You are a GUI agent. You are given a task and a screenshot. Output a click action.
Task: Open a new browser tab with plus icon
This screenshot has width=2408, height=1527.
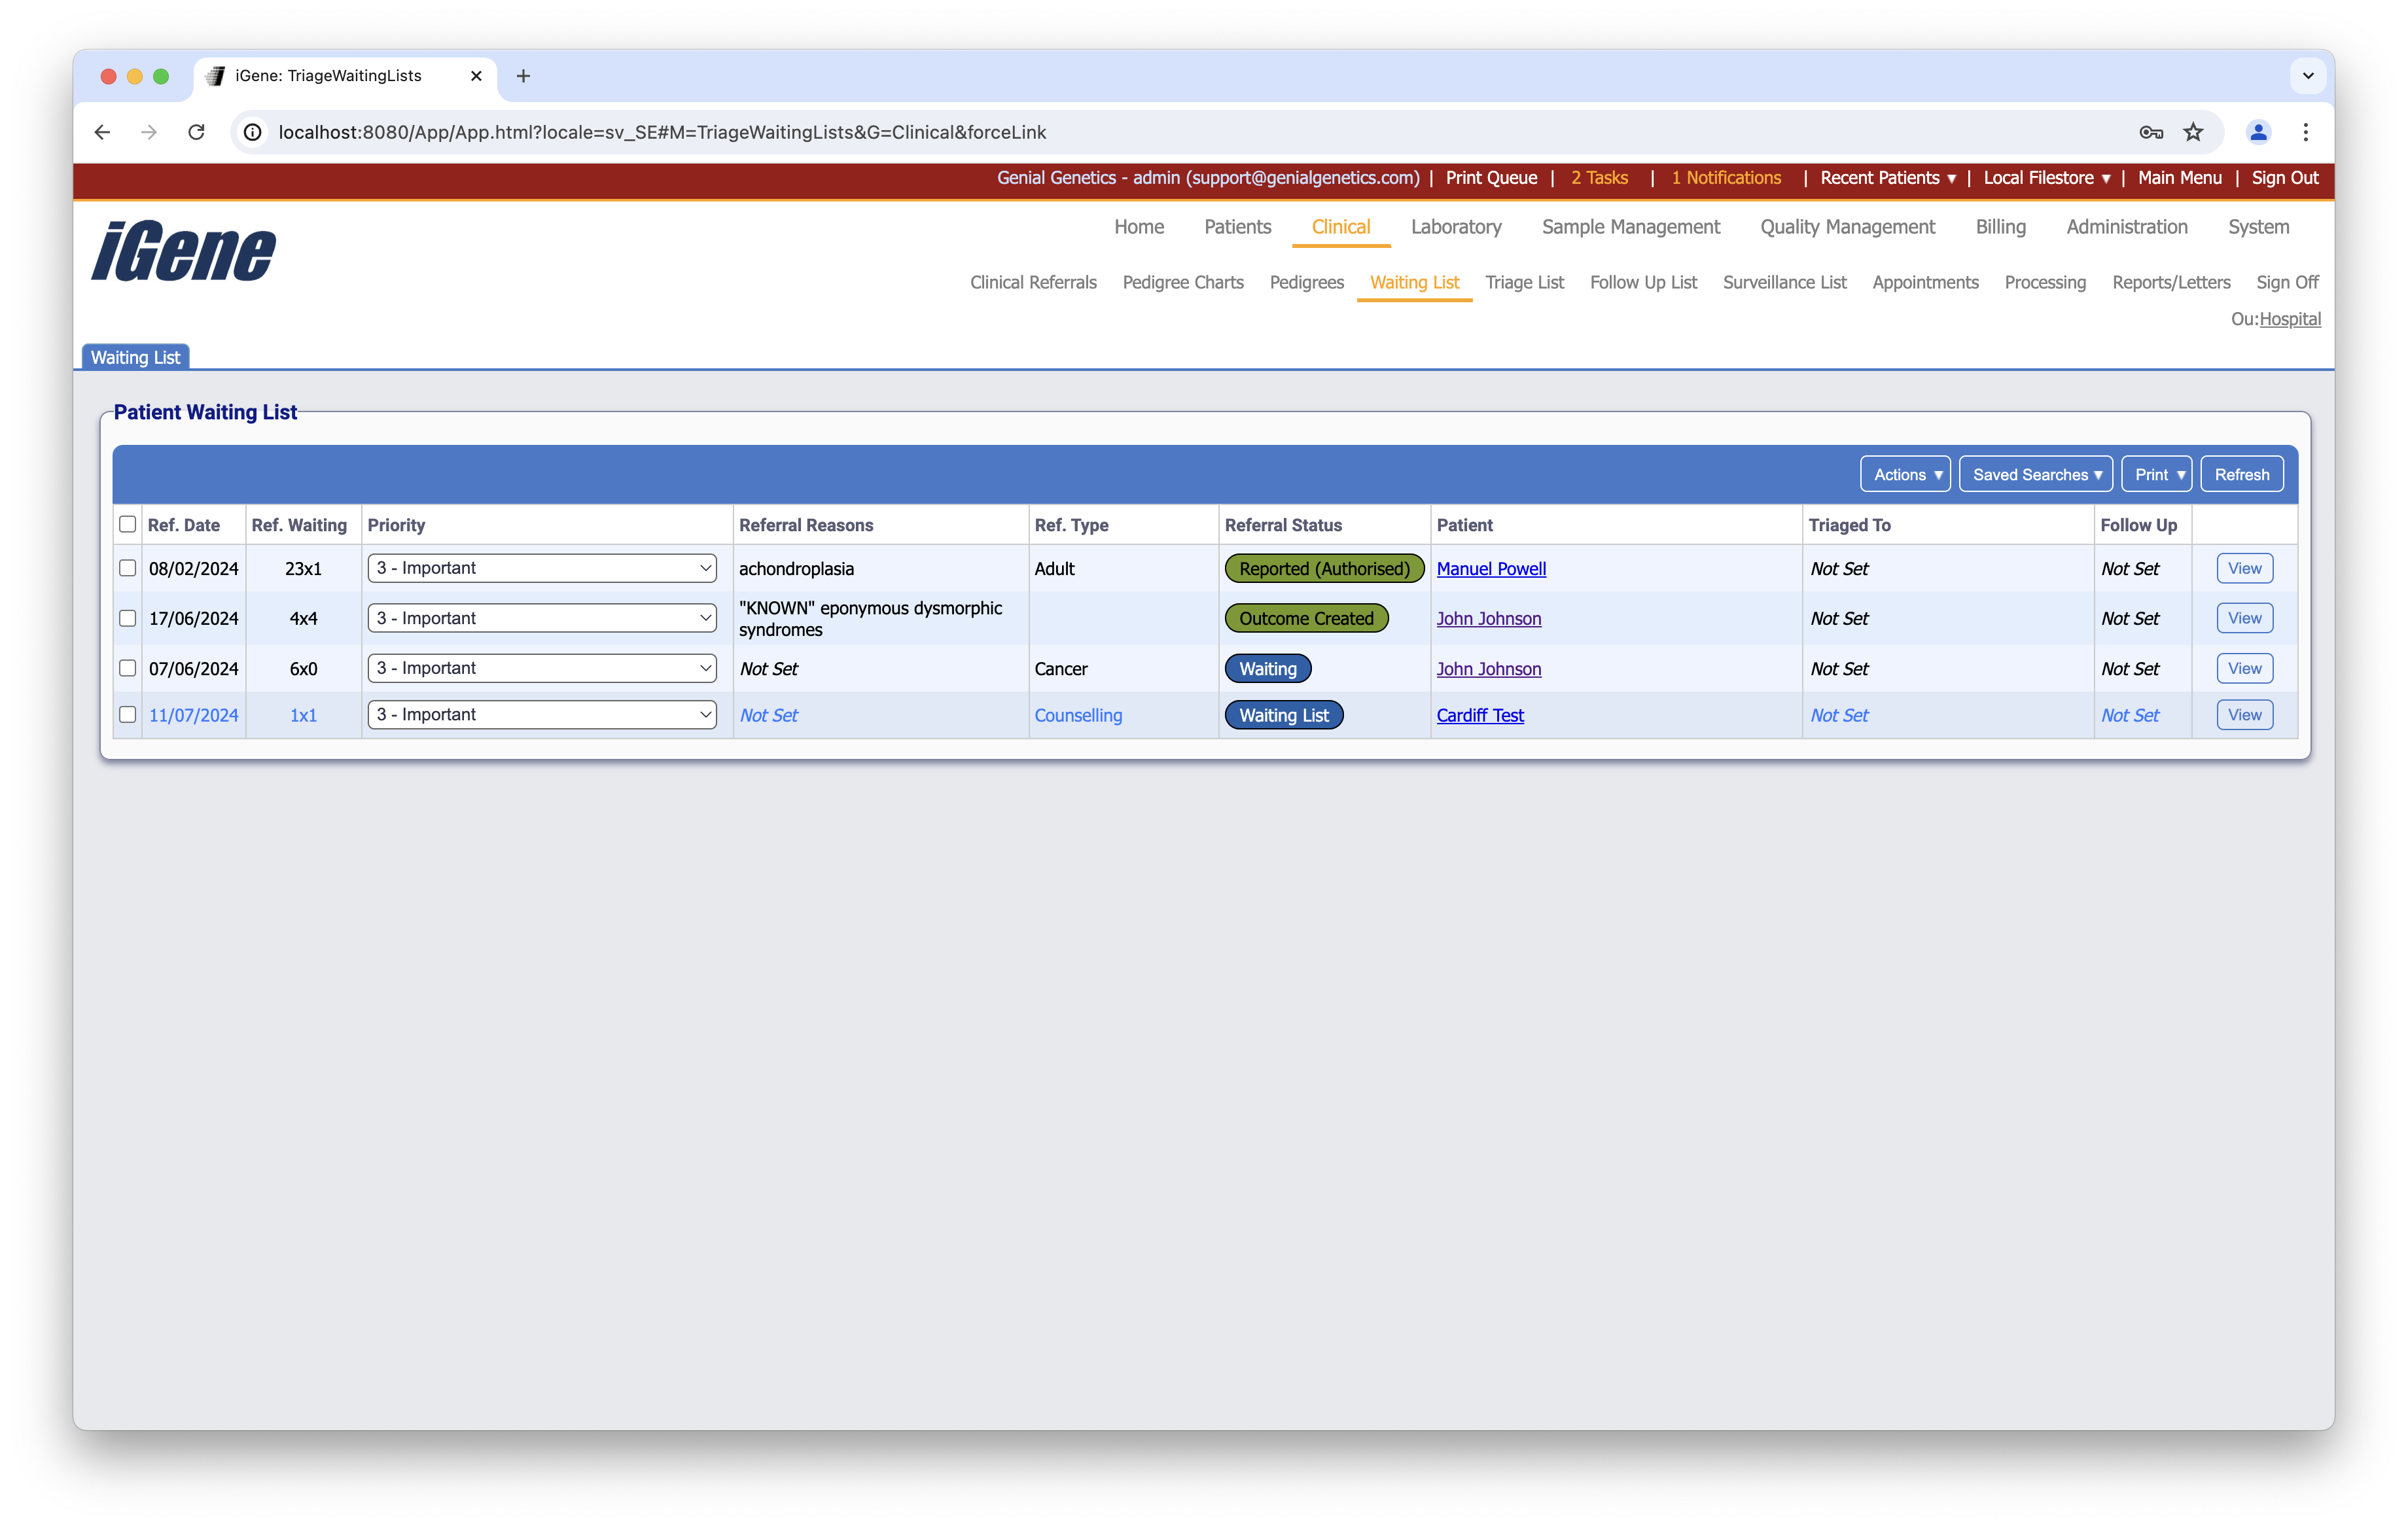point(523,76)
